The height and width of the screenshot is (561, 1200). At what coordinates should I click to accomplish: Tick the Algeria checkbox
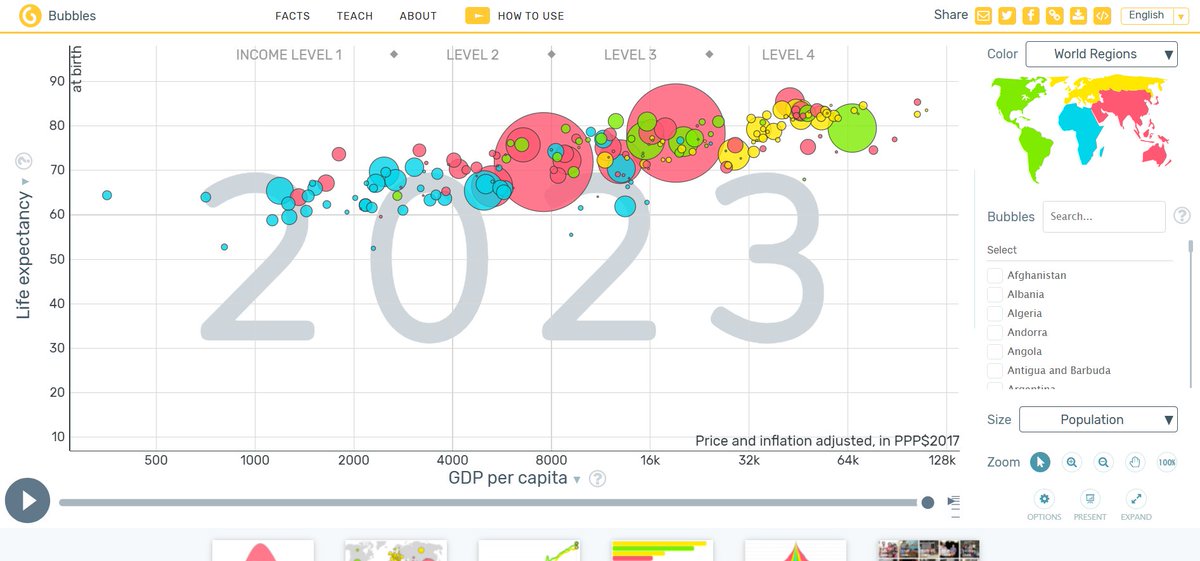(x=994, y=313)
